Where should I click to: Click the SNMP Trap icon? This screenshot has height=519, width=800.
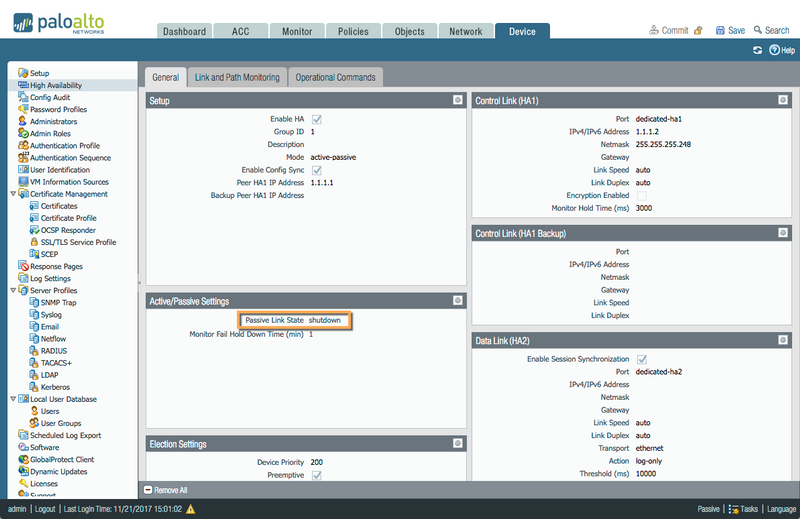[x=34, y=302]
